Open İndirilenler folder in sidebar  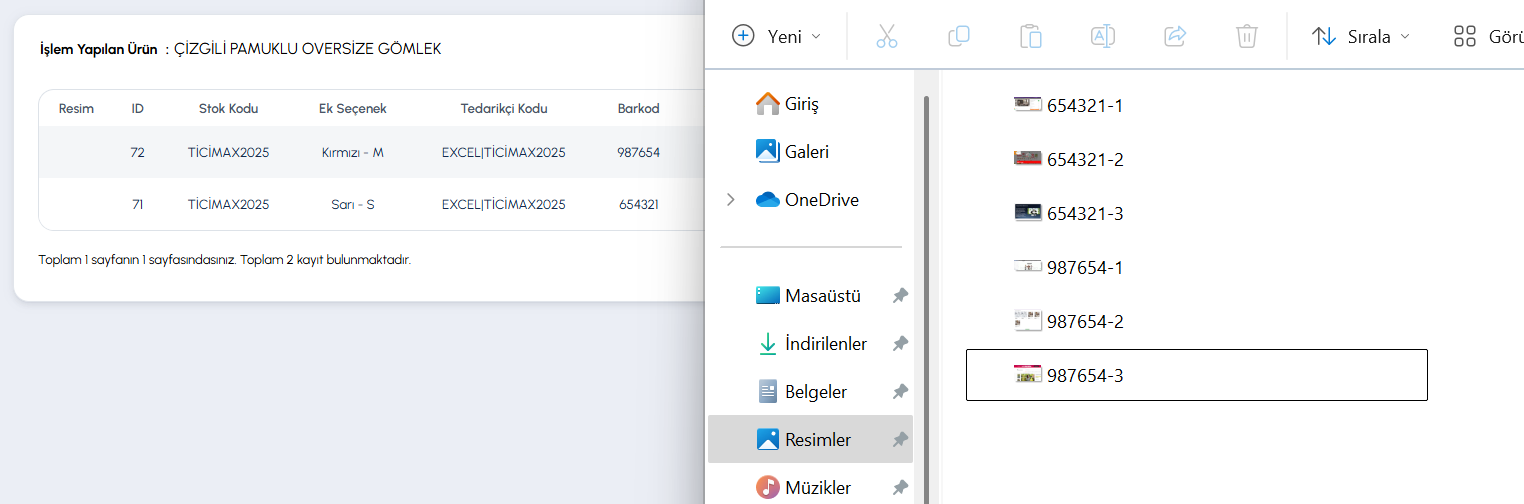tap(812, 344)
